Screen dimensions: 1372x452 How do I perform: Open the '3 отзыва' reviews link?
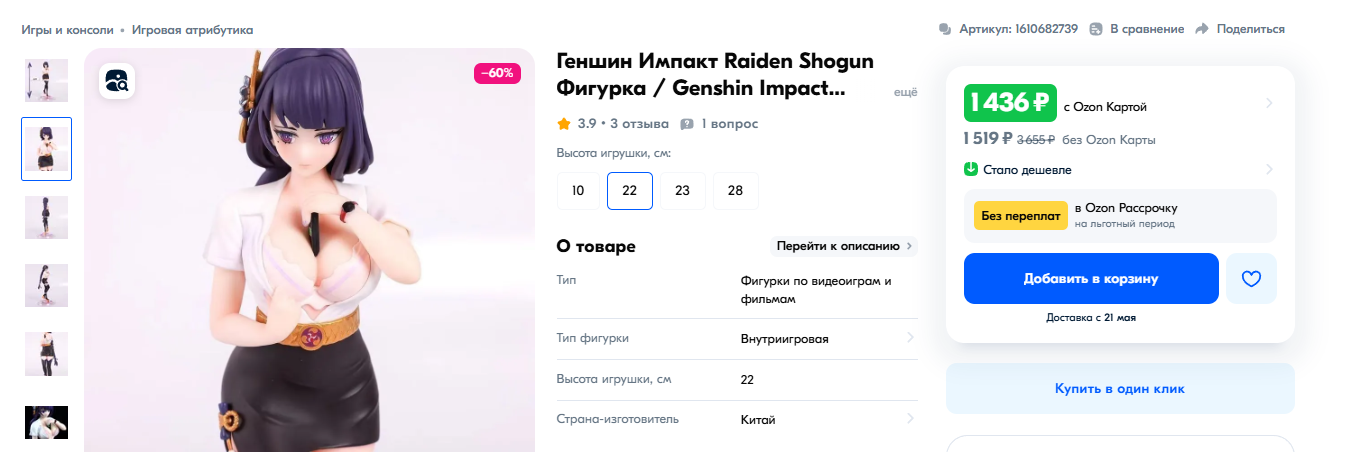click(x=640, y=124)
